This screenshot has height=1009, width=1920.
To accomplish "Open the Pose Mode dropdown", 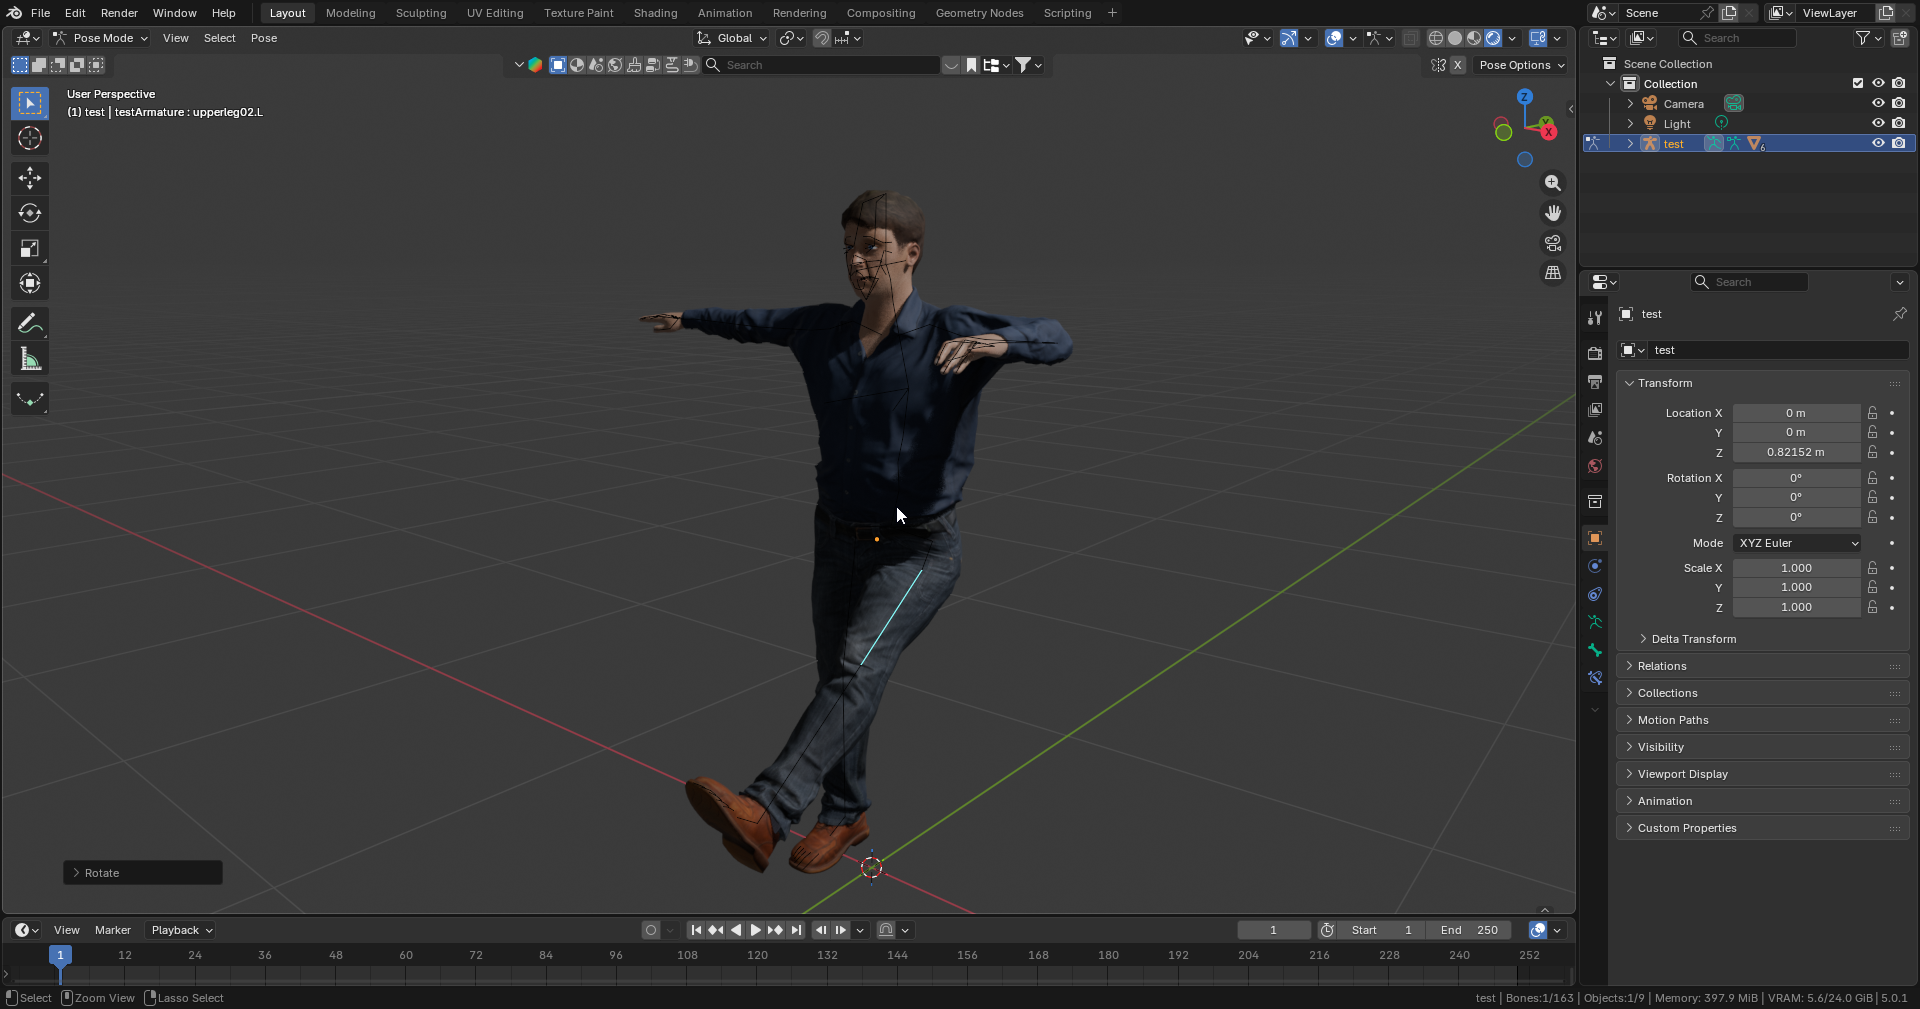I will pos(100,38).
